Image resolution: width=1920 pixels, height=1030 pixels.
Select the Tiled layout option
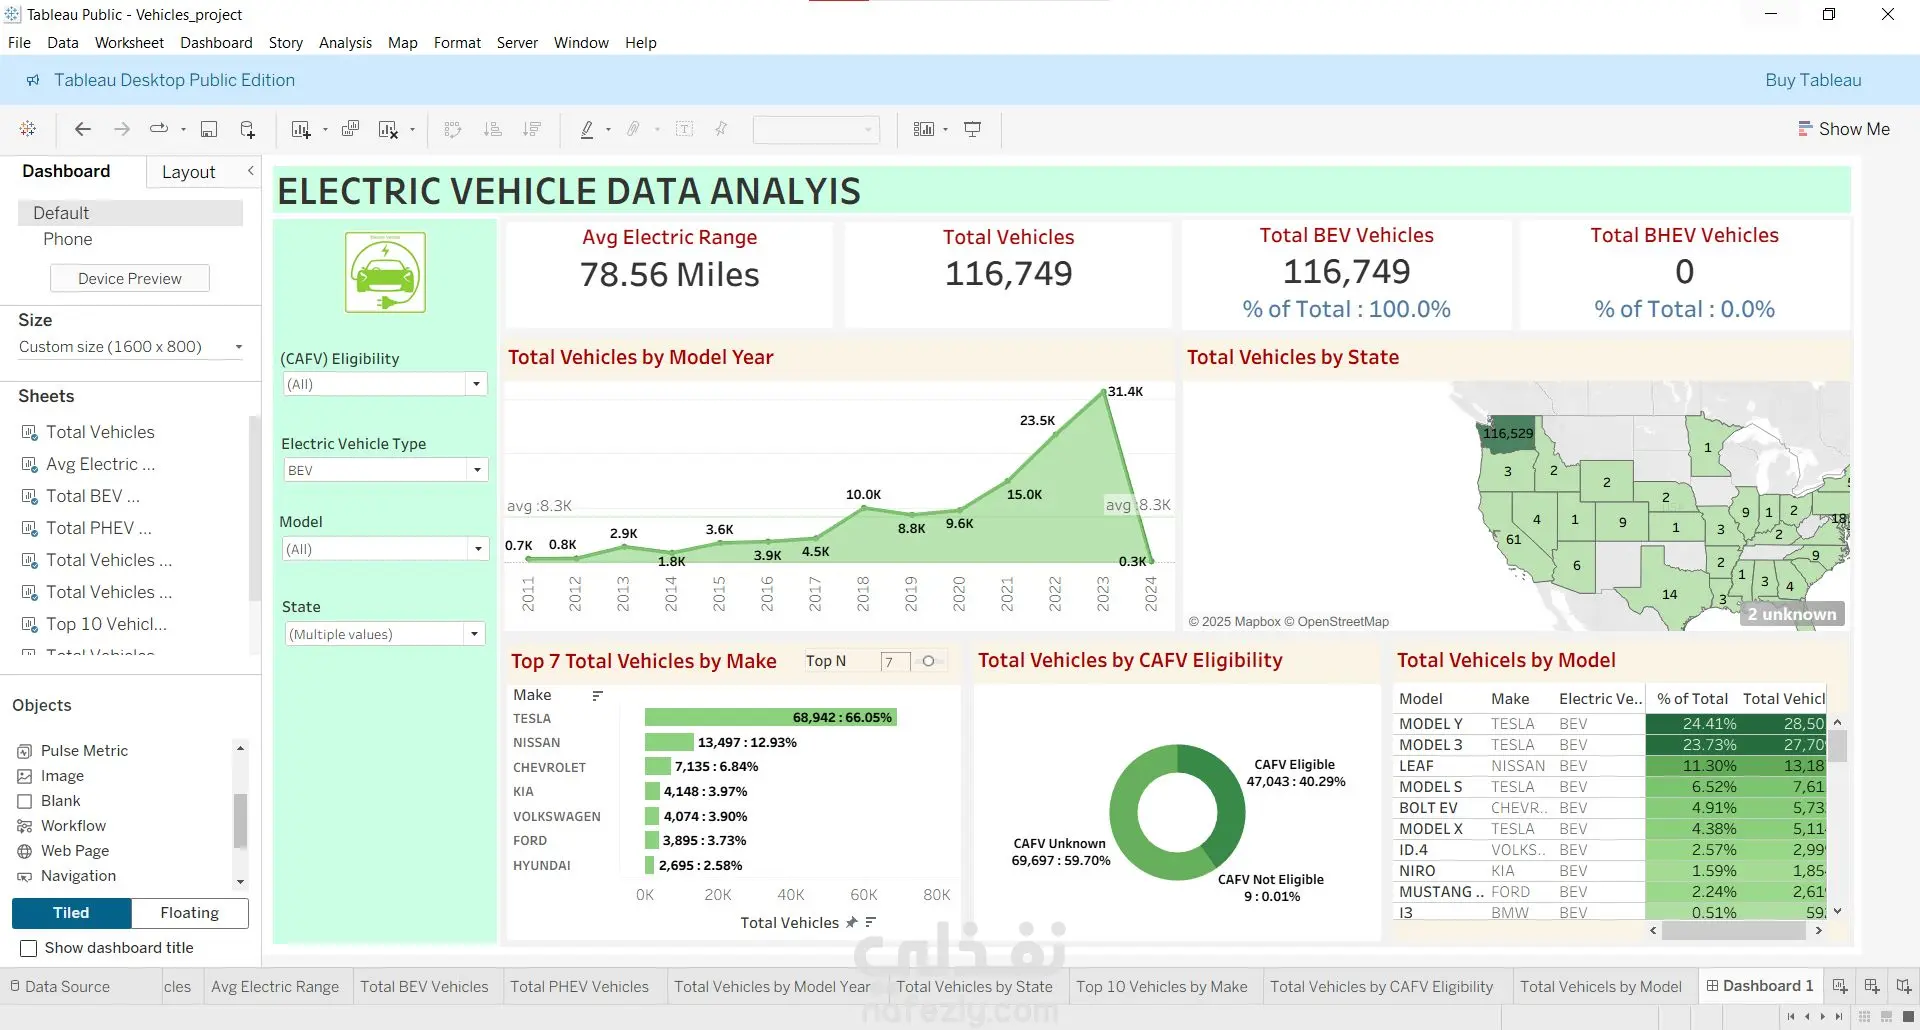(x=71, y=913)
